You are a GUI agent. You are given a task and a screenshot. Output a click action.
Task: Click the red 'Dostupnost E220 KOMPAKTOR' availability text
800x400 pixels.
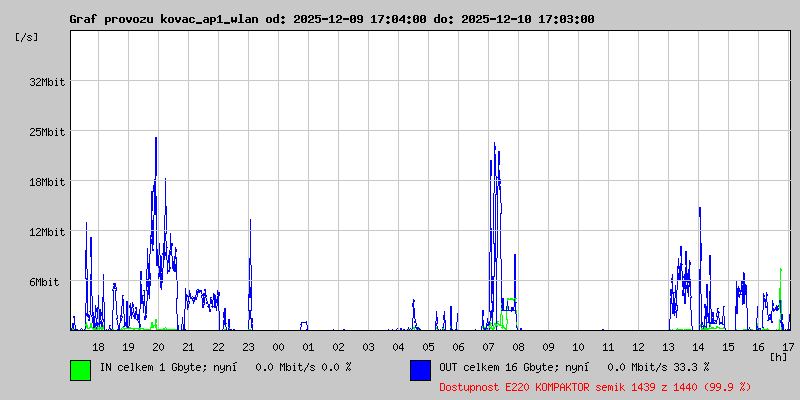pos(595,387)
